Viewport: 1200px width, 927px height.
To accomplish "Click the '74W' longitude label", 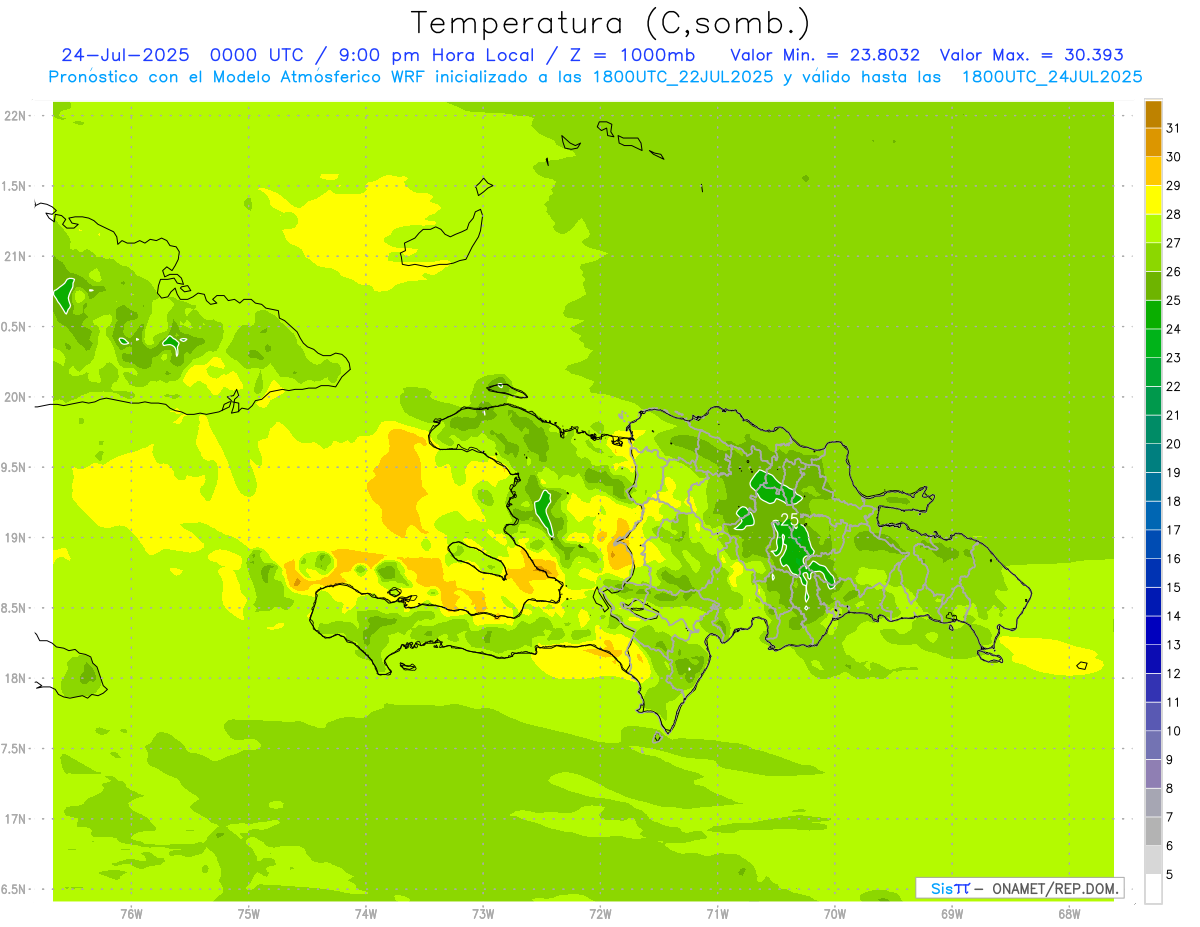I will (366, 914).
